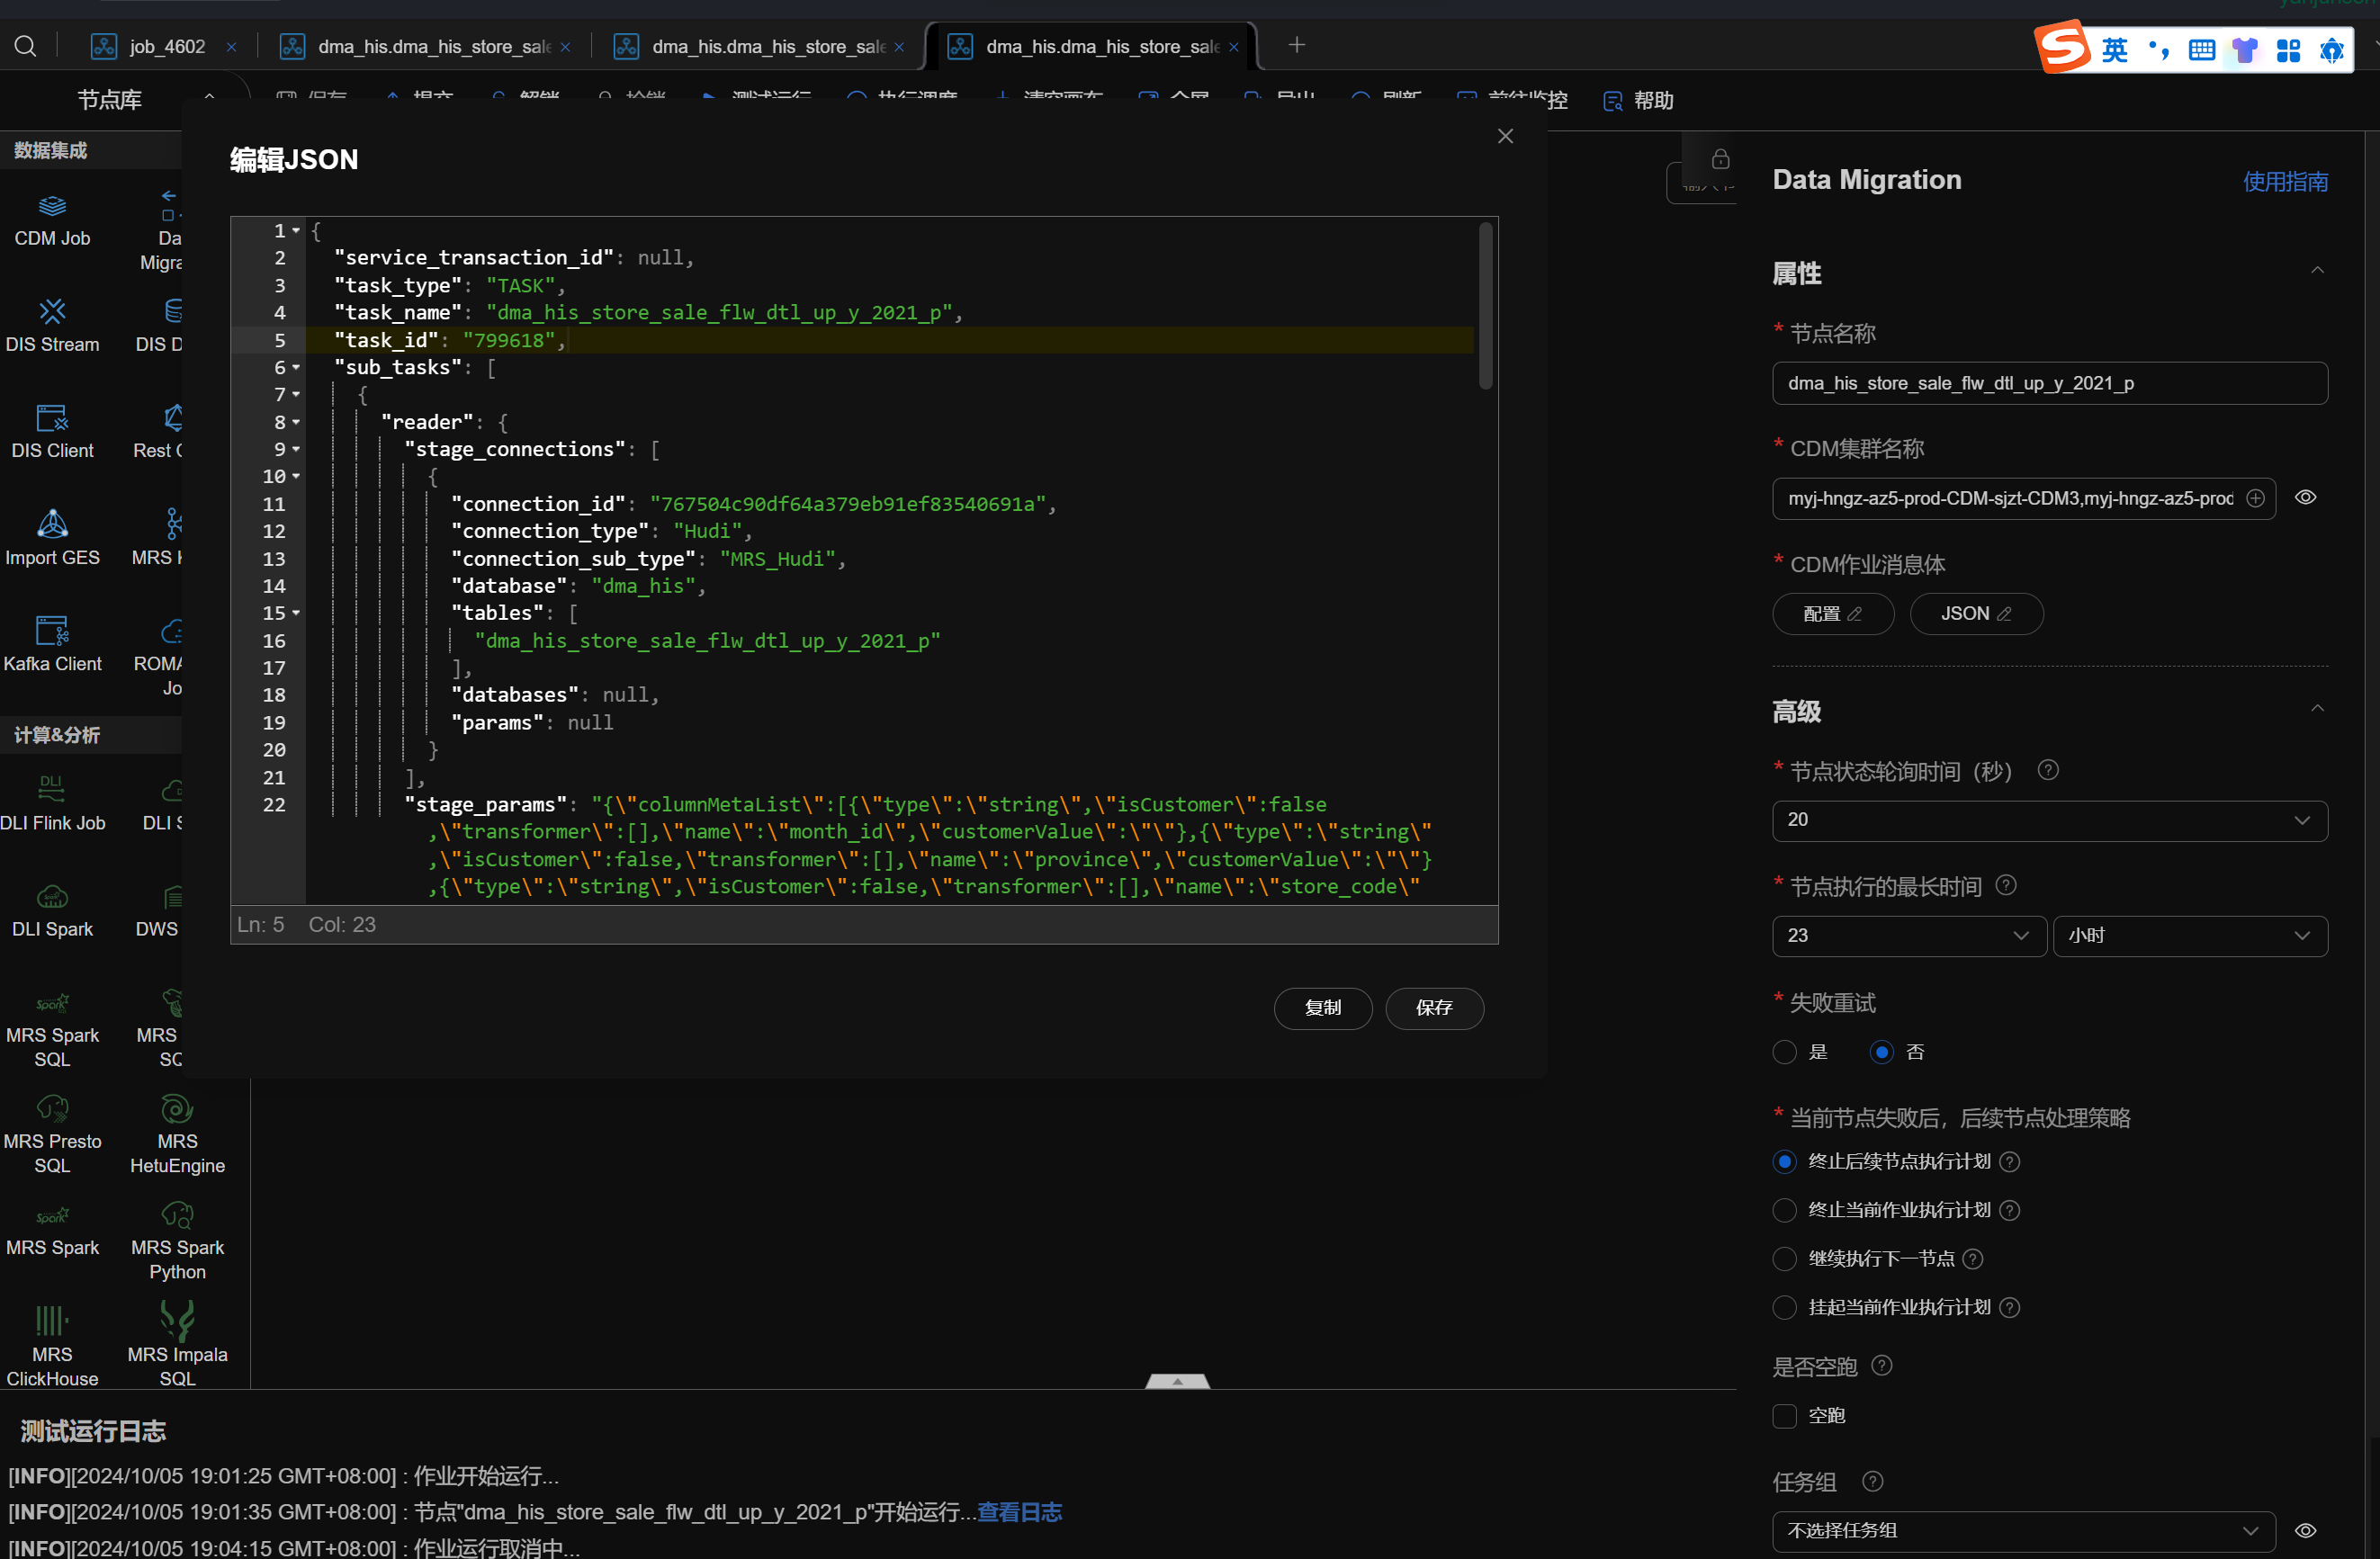Image resolution: width=2380 pixels, height=1559 pixels.
Task: Pick the Import GES node icon
Action: [x=52, y=524]
